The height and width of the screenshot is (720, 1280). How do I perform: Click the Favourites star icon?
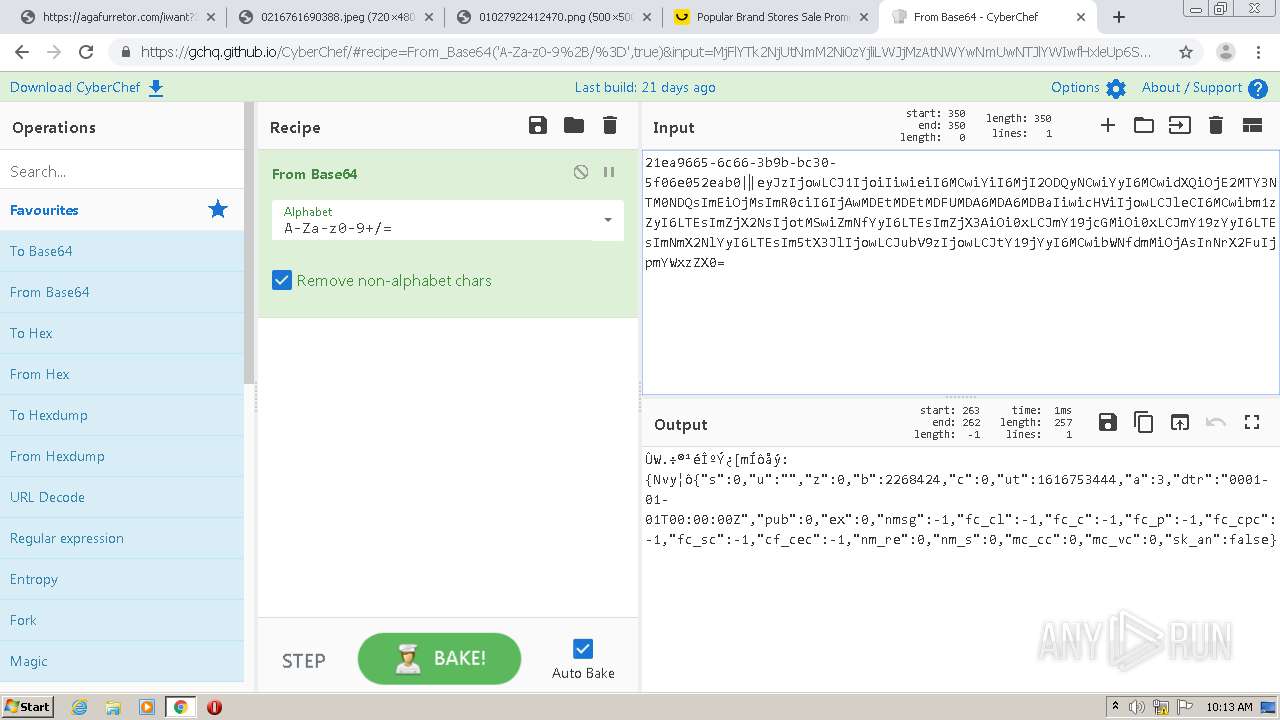(217, 209)
